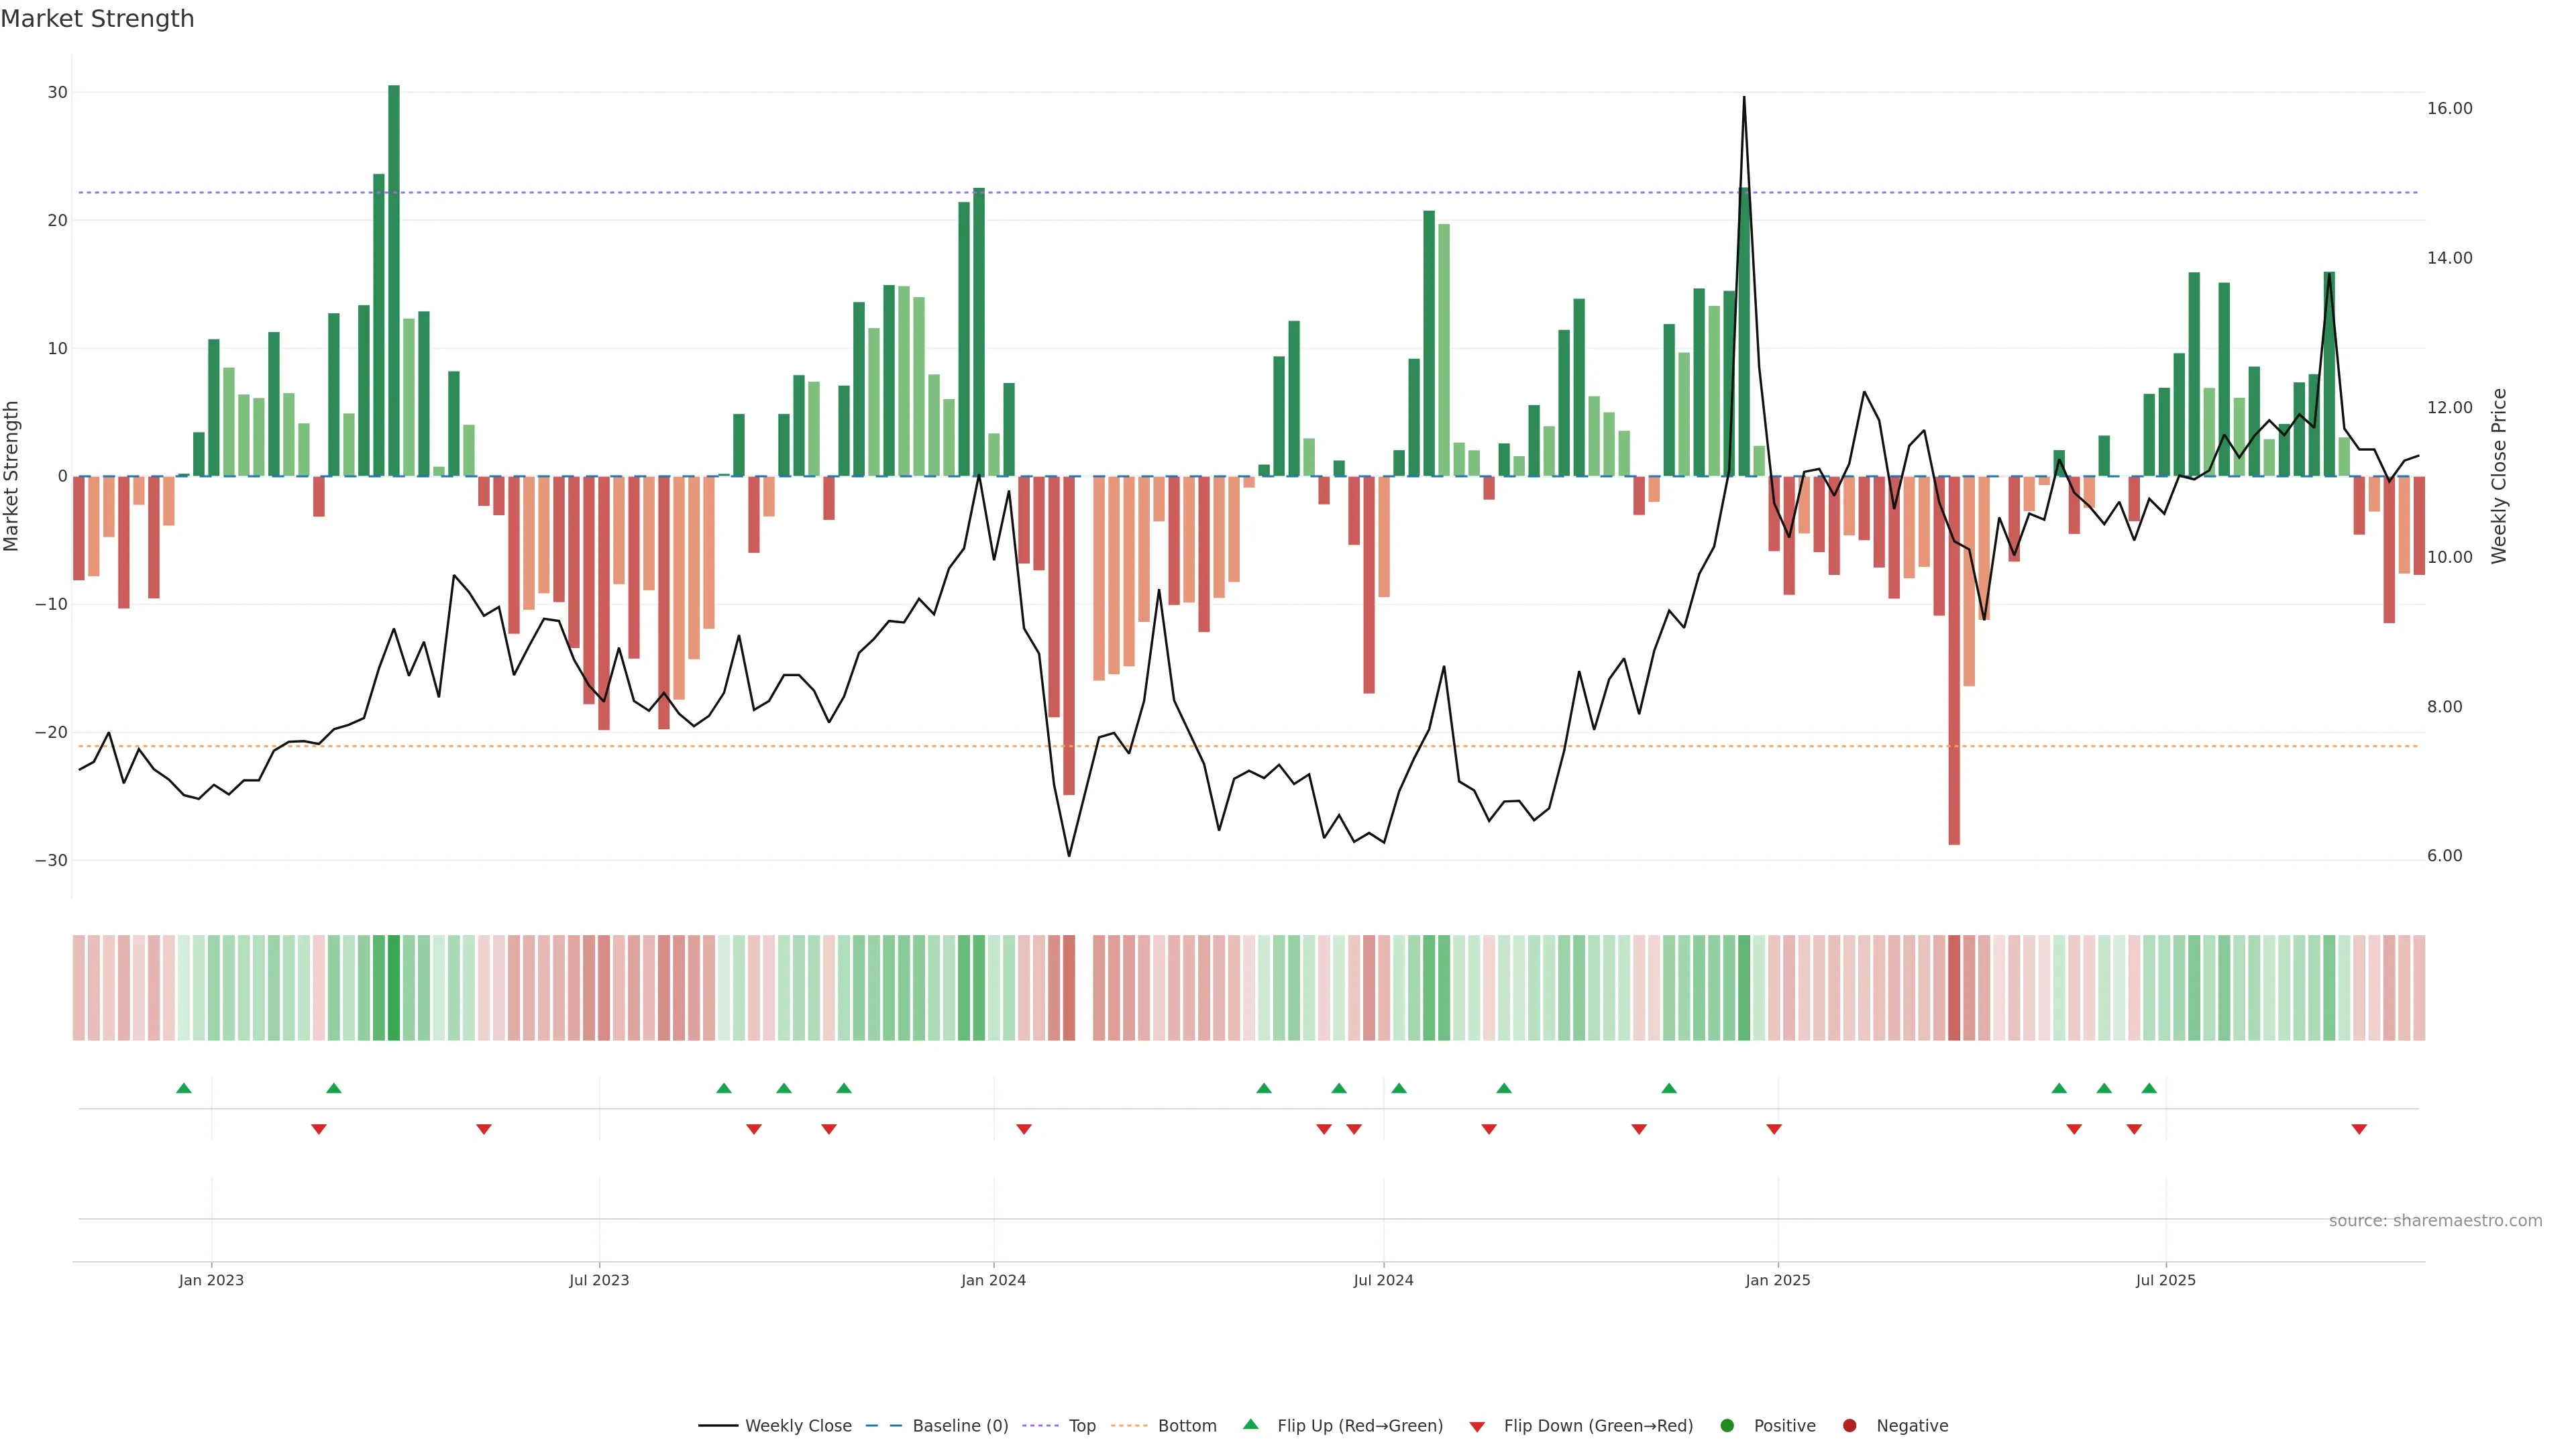Click the Jan 2024 x-axis label
Image resolution: width=2576 pixels, height=1449 pixels.
[x=993, y=1280]
